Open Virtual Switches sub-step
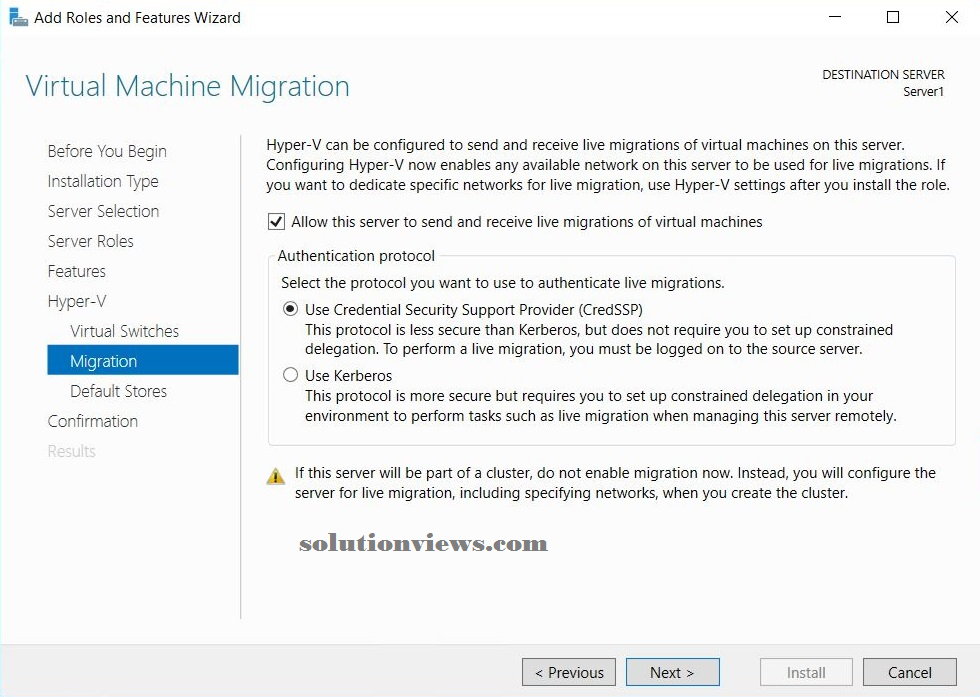The height and width of the screenshot is (697, 980). [124, 331]
